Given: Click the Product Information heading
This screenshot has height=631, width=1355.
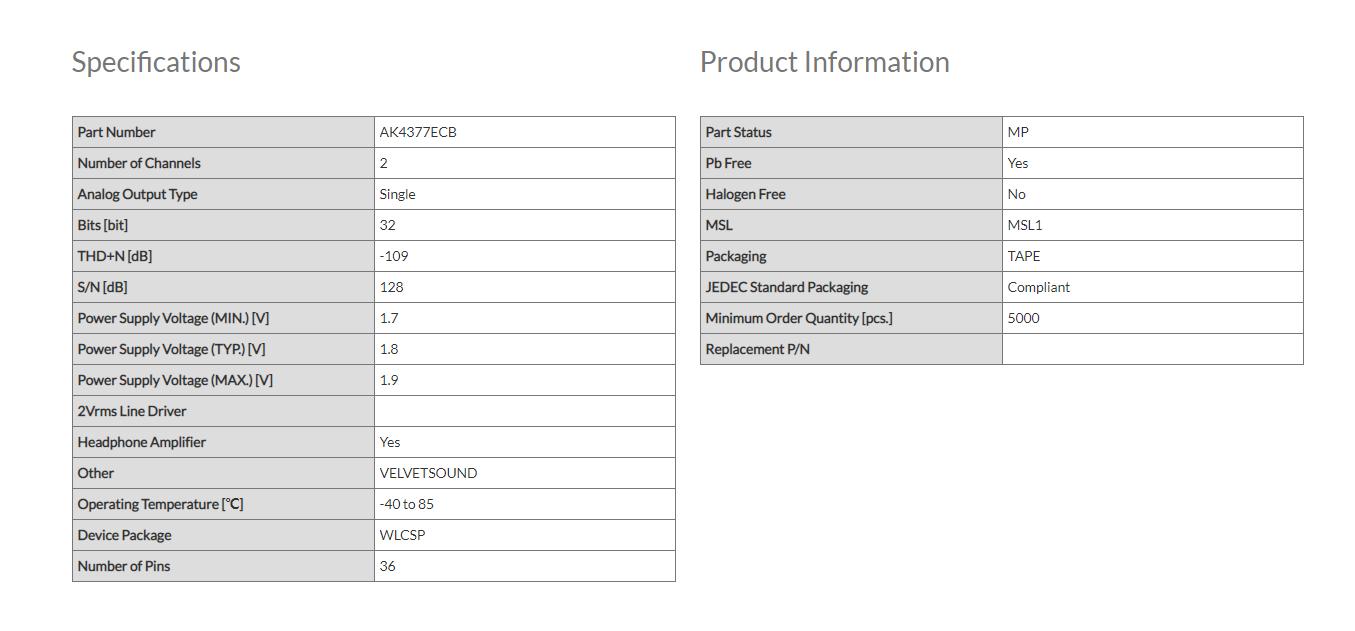Looking at the screenshot, I should point(824,62).
